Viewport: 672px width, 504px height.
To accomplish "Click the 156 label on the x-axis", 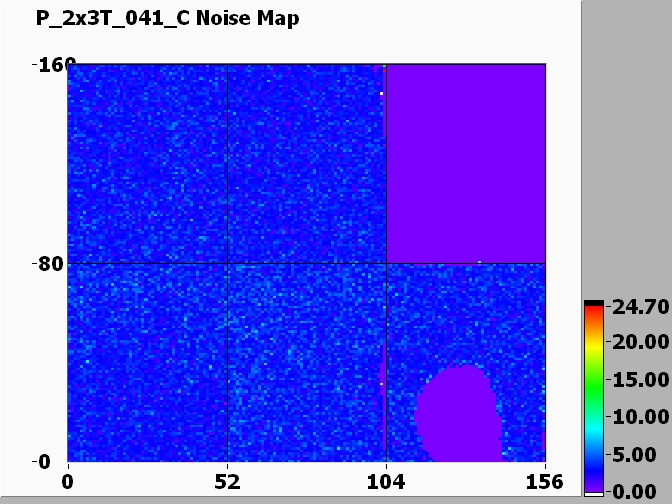I will 545,481.
